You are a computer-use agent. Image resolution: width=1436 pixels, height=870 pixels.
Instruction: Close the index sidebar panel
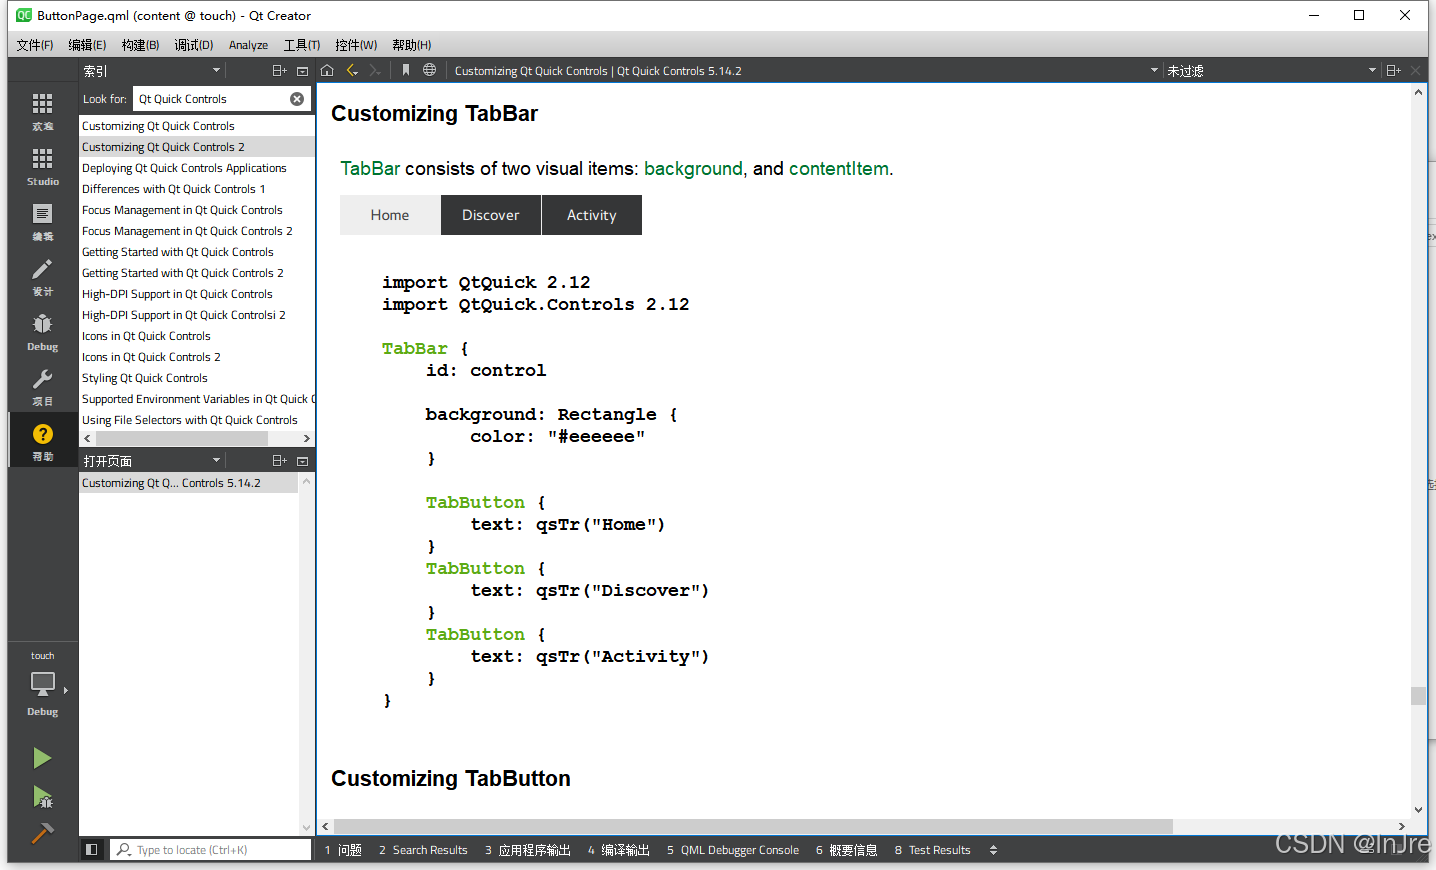[302, 71]
